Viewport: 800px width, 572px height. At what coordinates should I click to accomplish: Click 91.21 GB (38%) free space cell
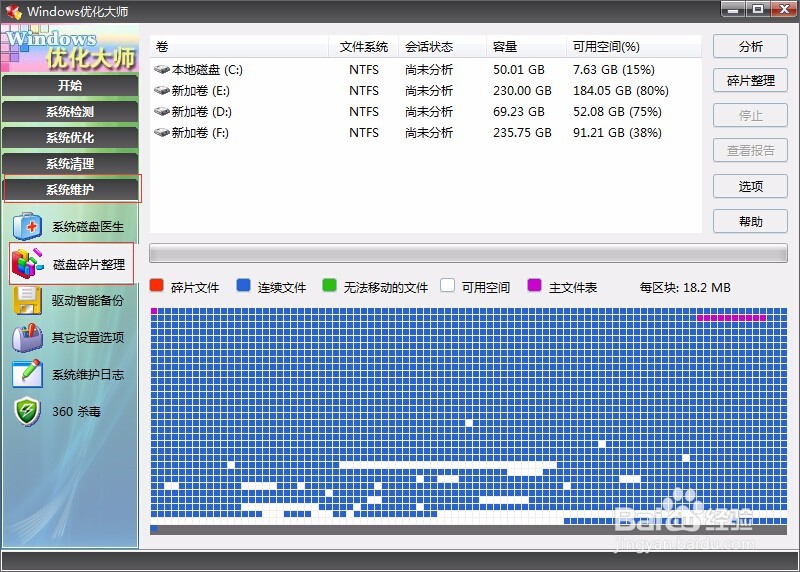point(617,133)
